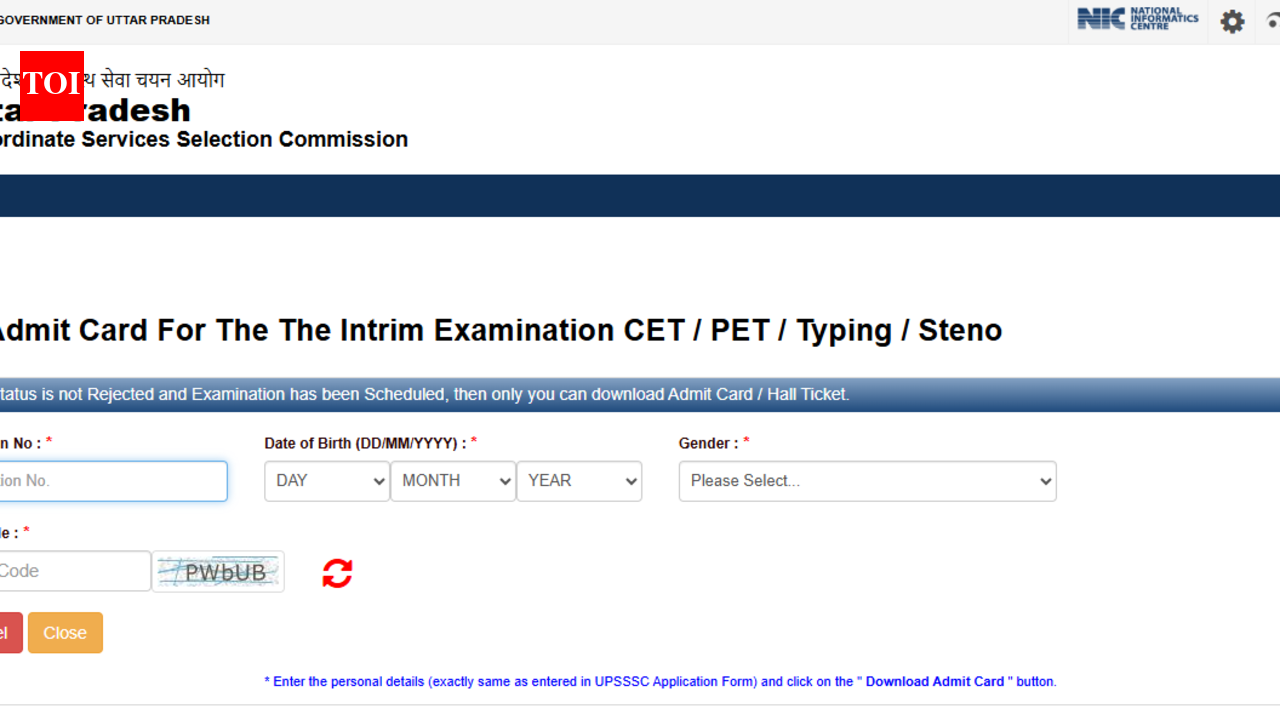
Task: Click the refresh captcha icon
Action: pos(337,572)
